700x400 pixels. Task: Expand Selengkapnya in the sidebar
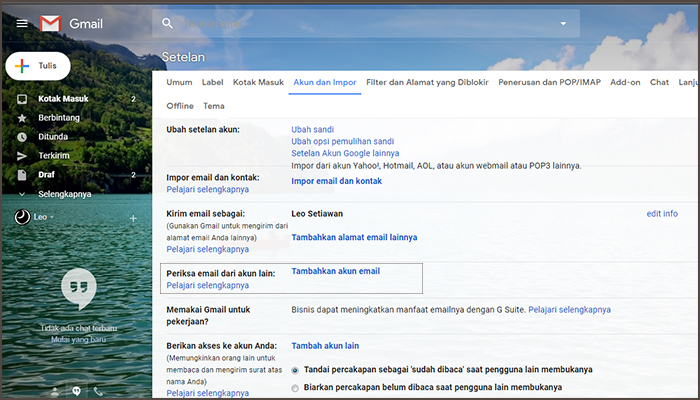64,193
